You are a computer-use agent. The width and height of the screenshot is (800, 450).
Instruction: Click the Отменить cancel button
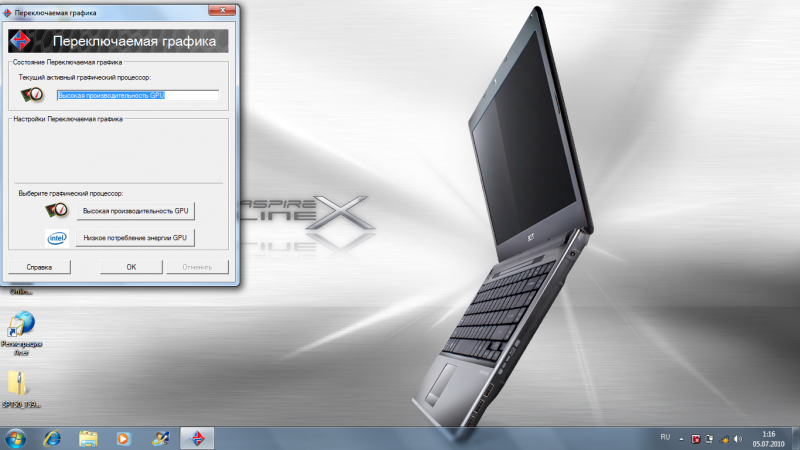[197, 267]
